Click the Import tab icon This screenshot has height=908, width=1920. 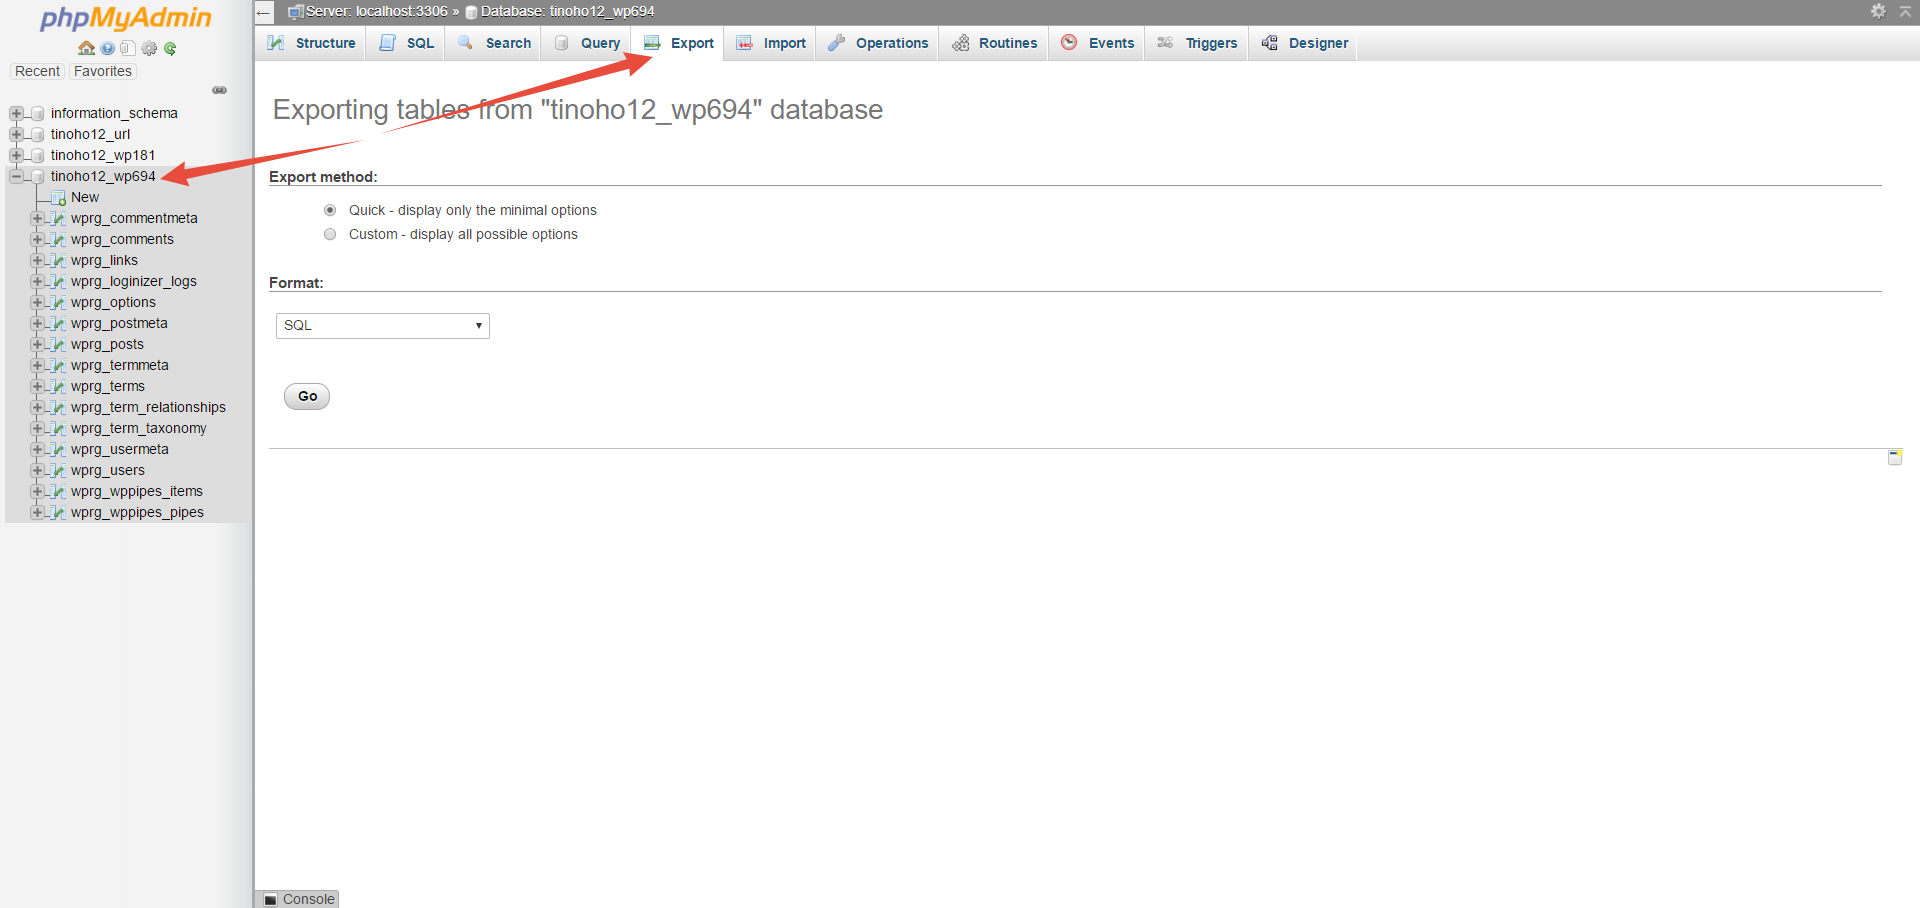click(x=743, y=43)
